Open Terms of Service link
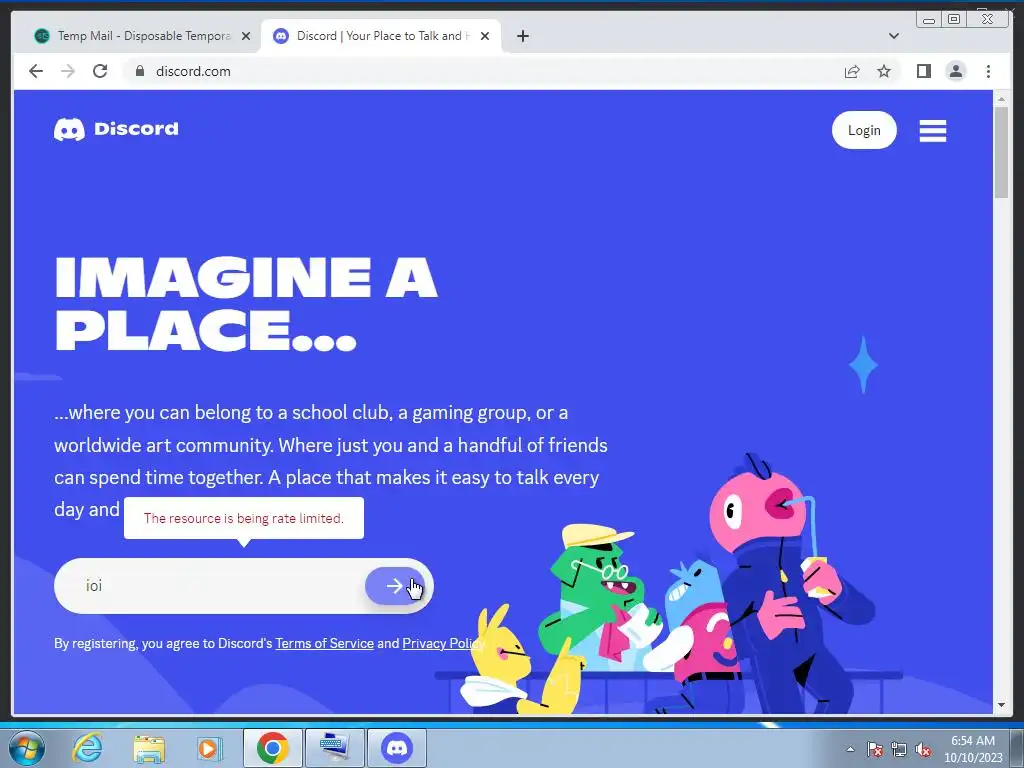The width and height of the screenshot is (1024, 768). coord(325,643)
